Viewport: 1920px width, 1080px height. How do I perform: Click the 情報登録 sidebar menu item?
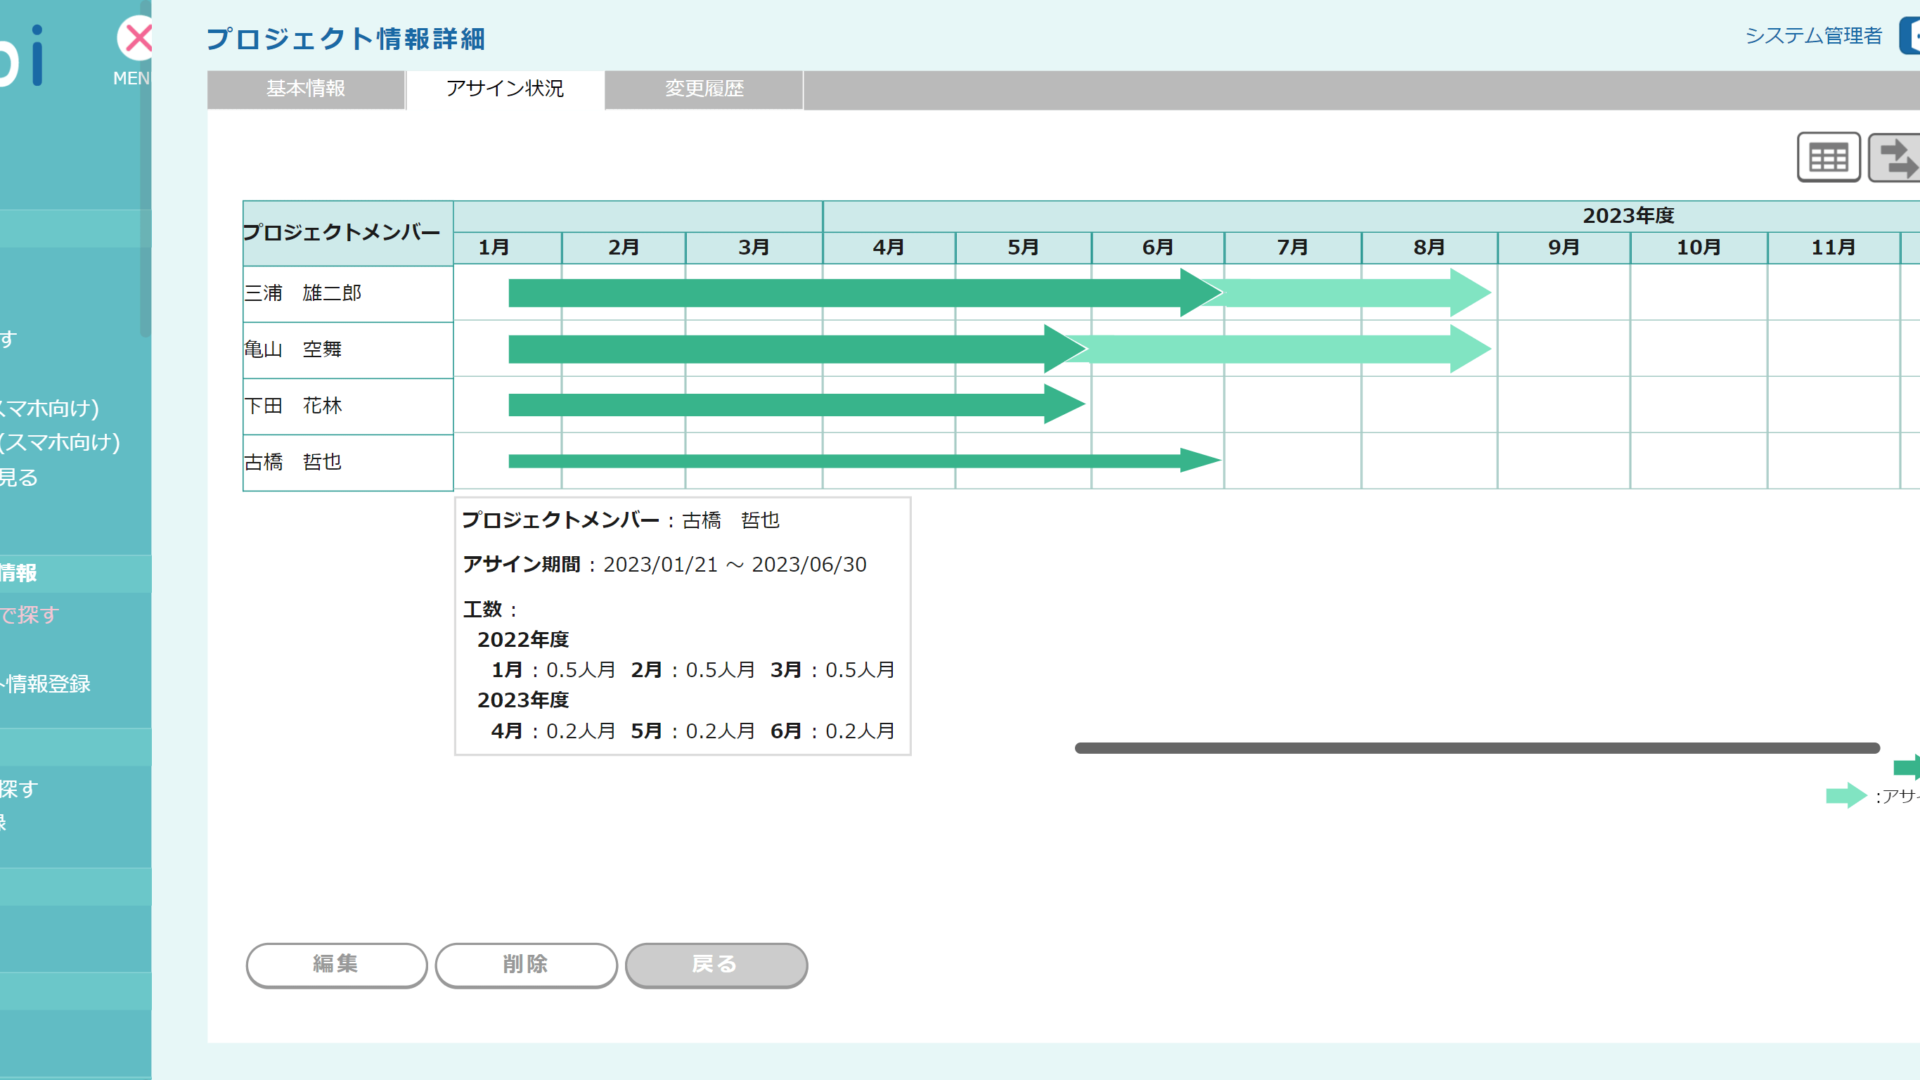[48, 684]
